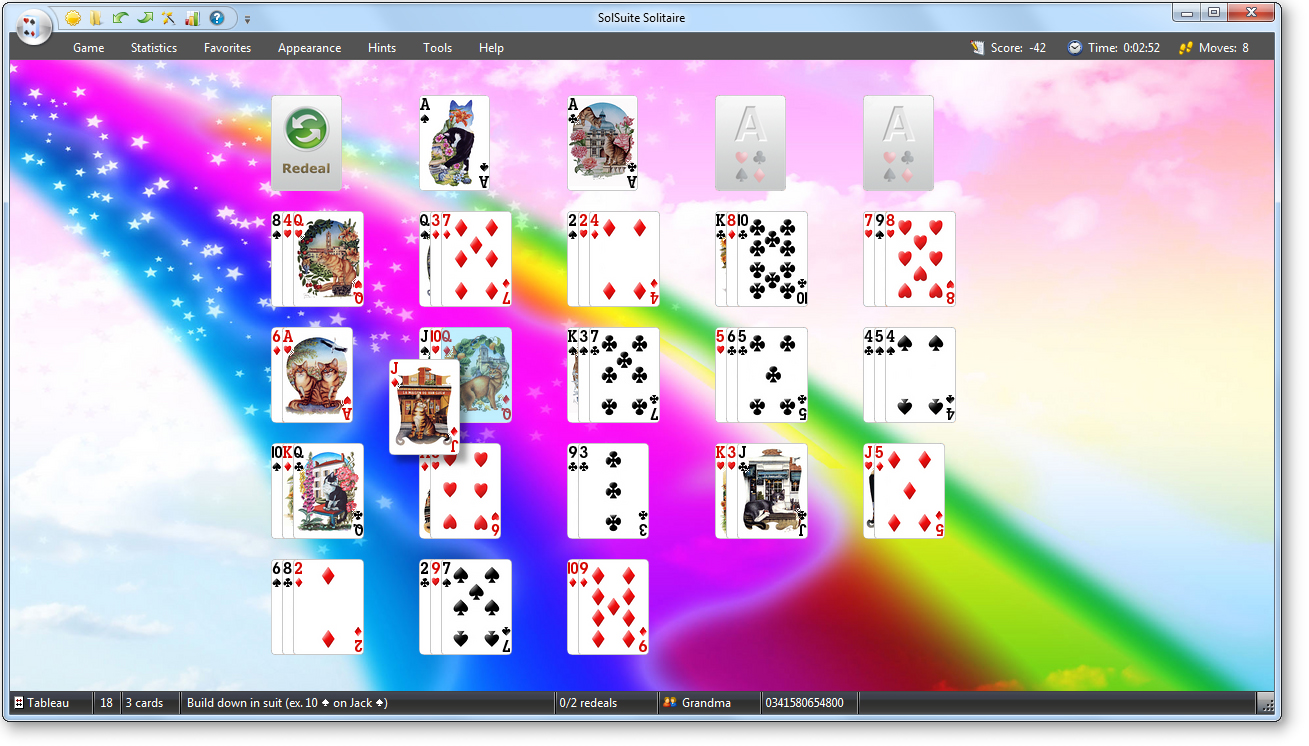Click the Time clock icon
Image resolution: width=1309 pixels, height=746 pixels.
(x=1073, y=47)
